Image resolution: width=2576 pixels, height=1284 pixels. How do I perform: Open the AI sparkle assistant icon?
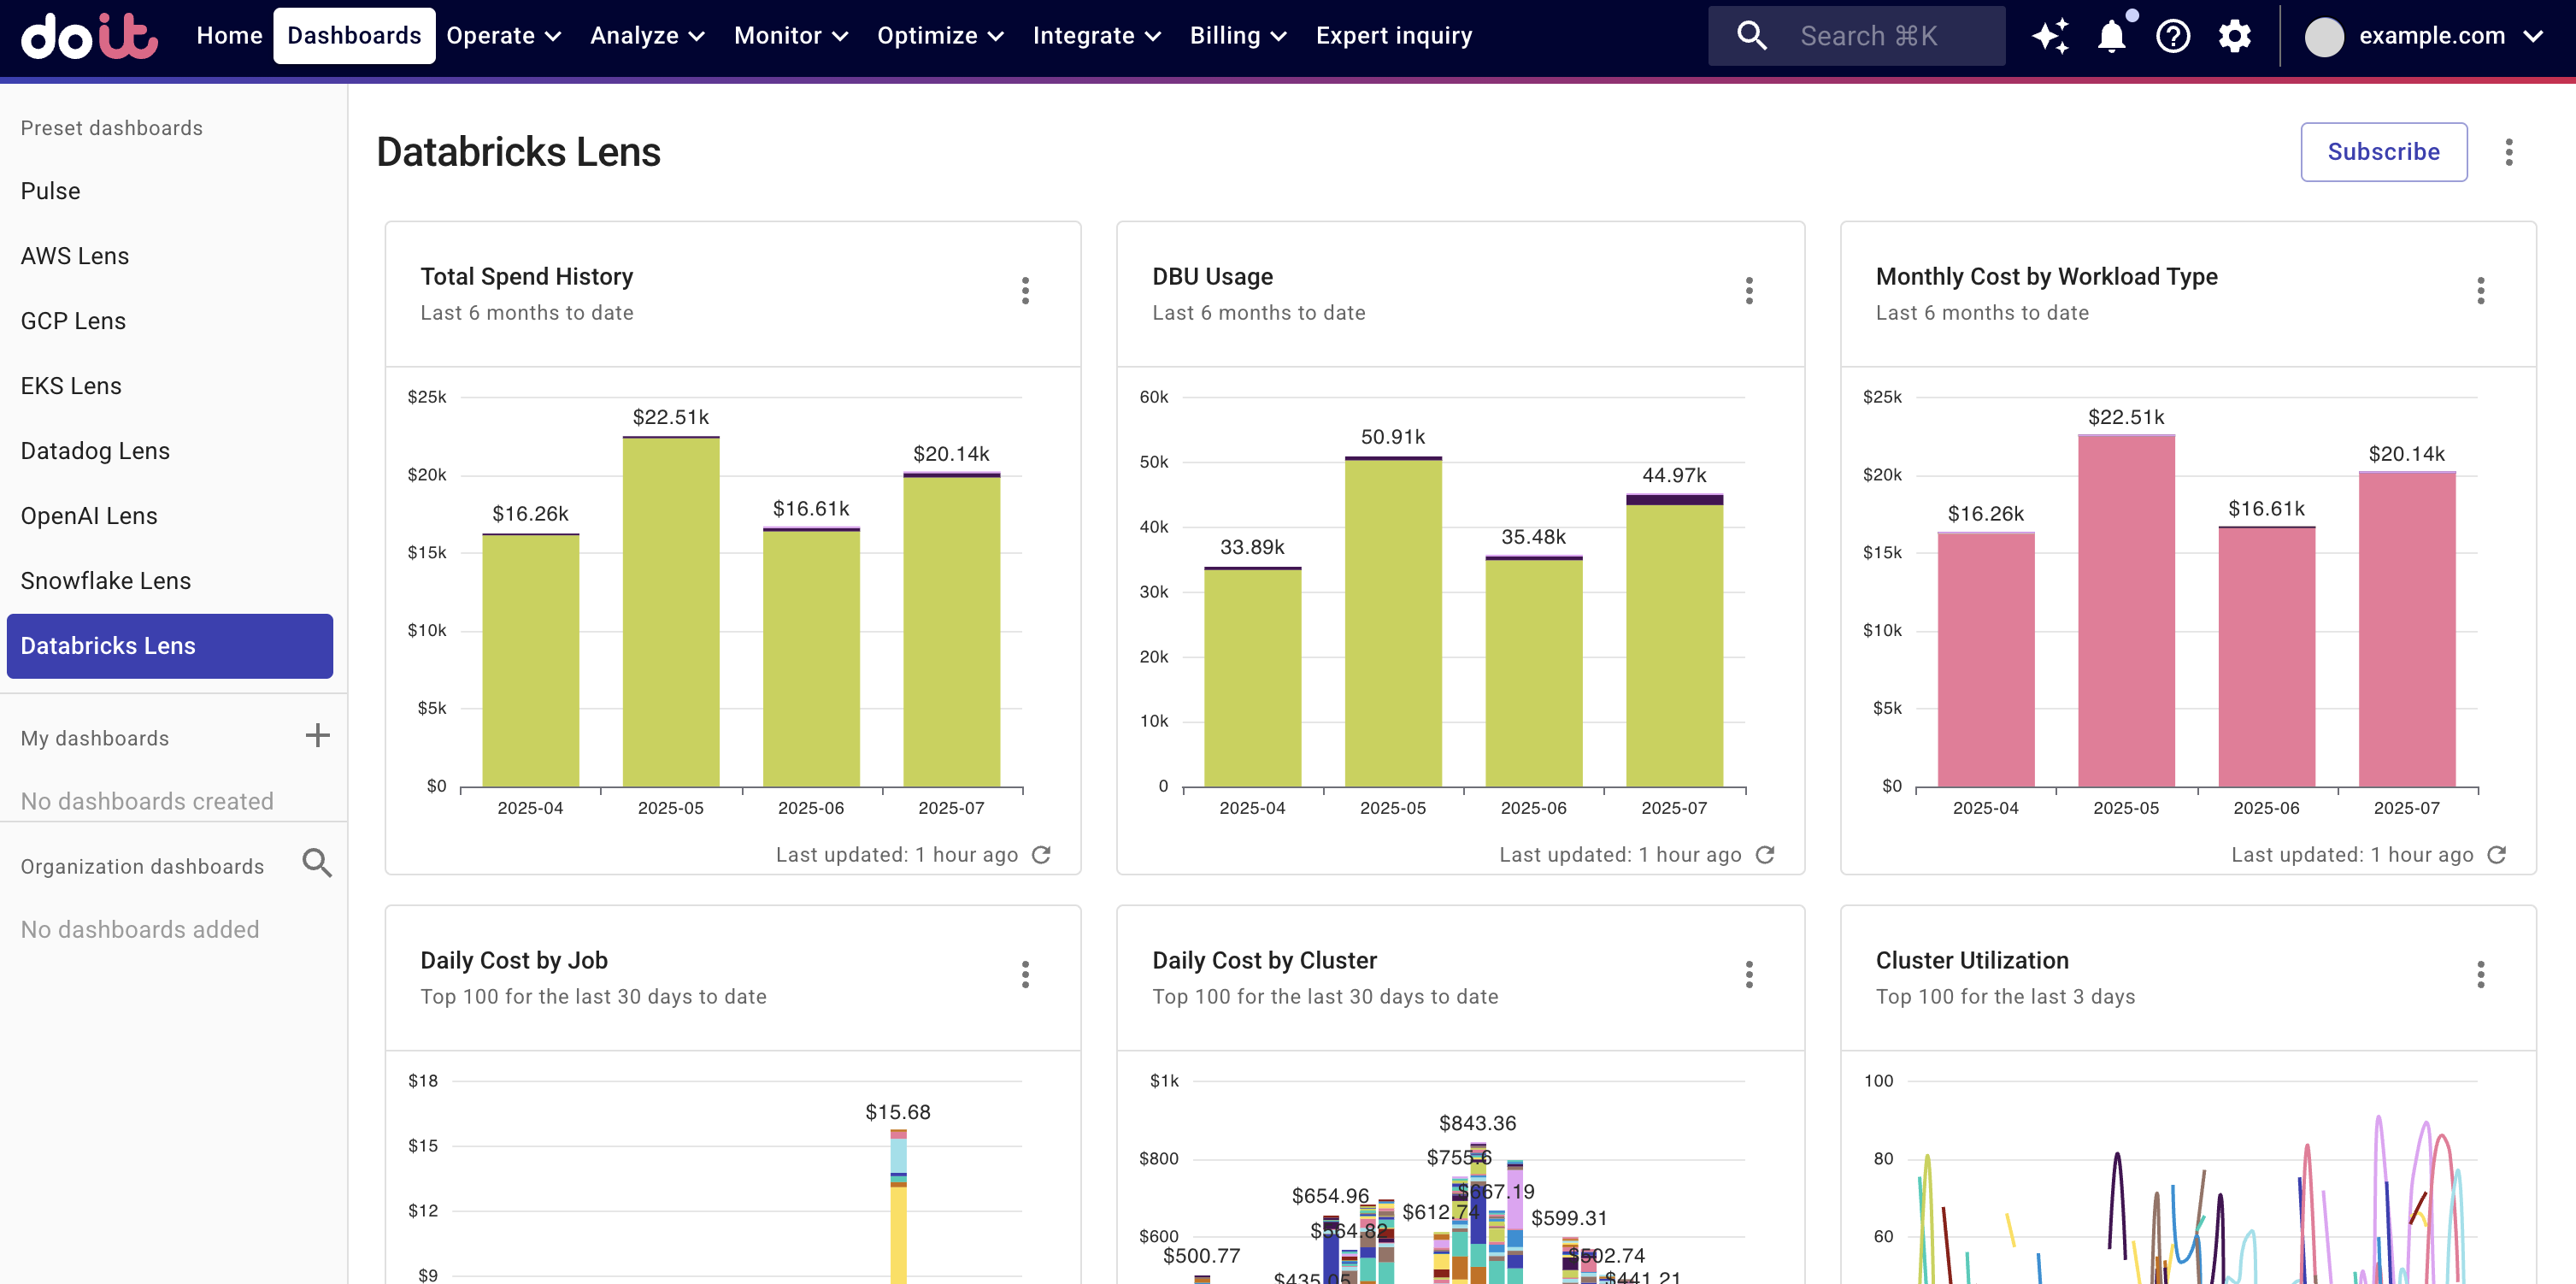click(x=2050, y=36)
